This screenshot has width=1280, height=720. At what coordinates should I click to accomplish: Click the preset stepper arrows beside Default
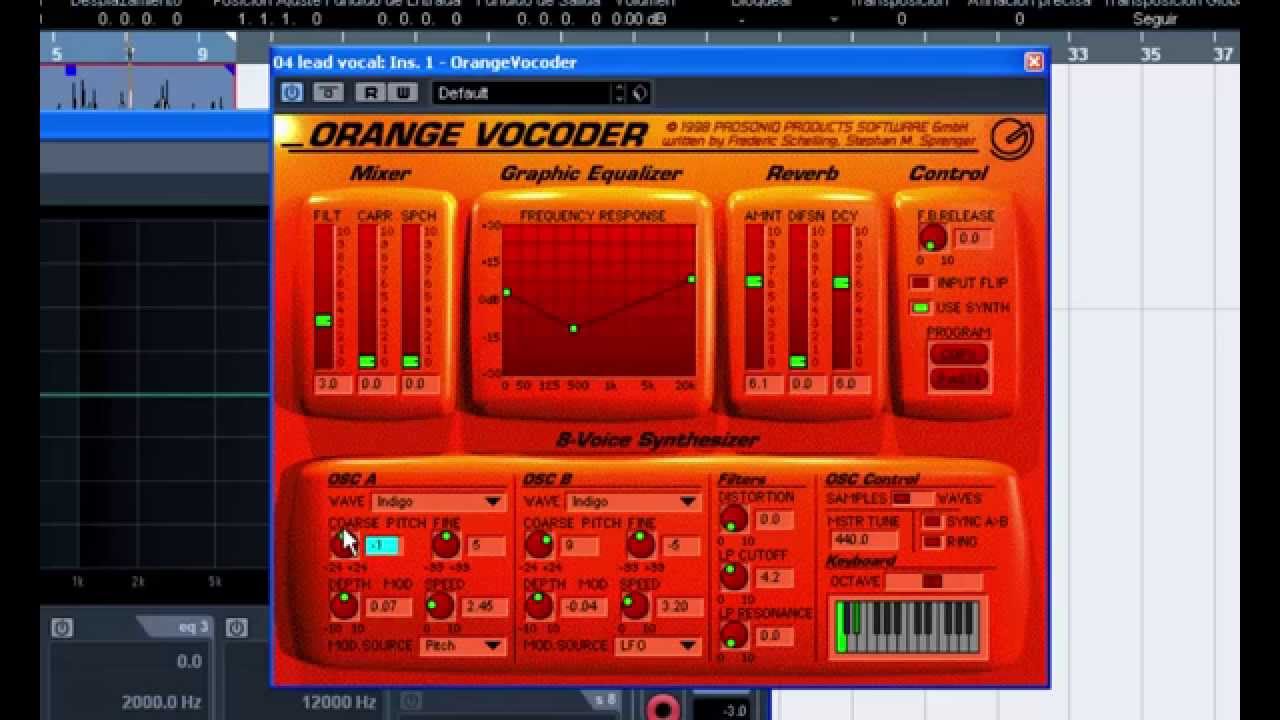pyautogui.click(x=619, y=93)
